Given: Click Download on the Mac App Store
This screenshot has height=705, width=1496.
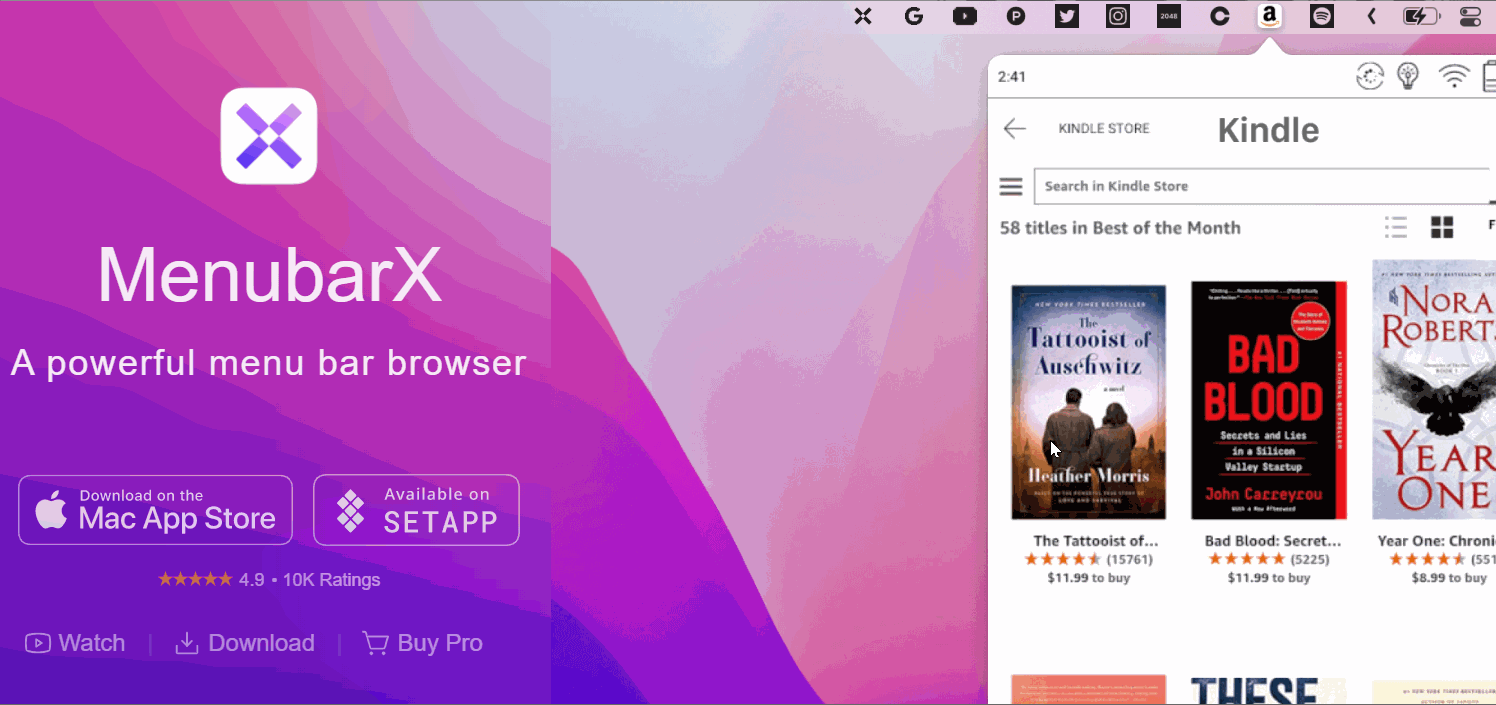Looking at the screenshot, I should click(155, 509).
